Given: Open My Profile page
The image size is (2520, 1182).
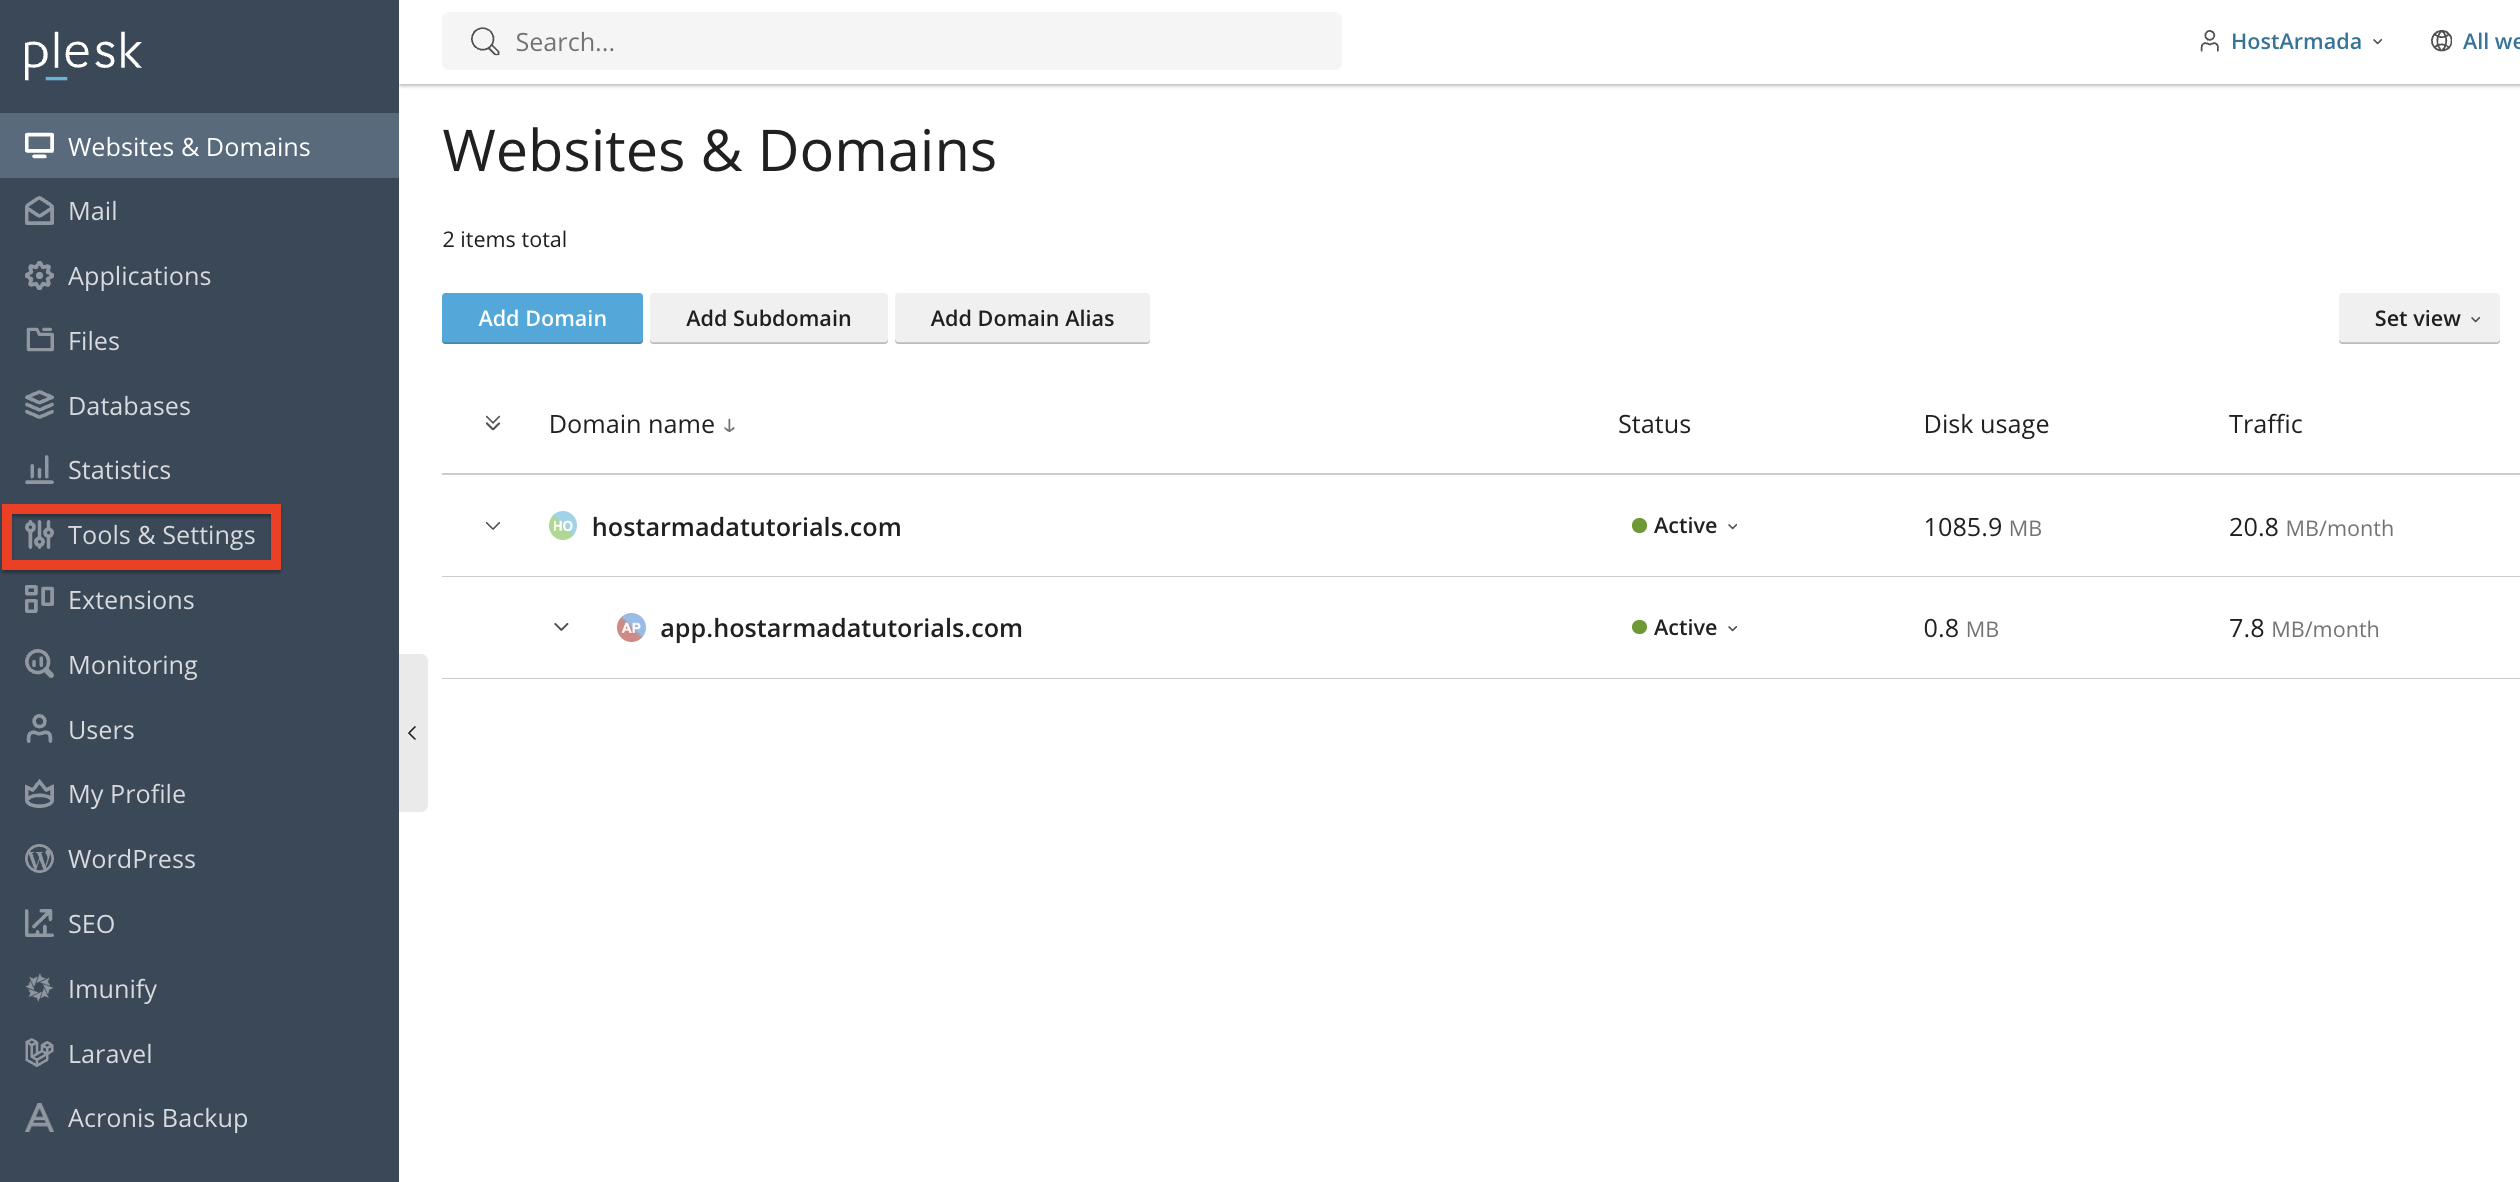Looking at the screenshot, I should [x=199, y=794].
